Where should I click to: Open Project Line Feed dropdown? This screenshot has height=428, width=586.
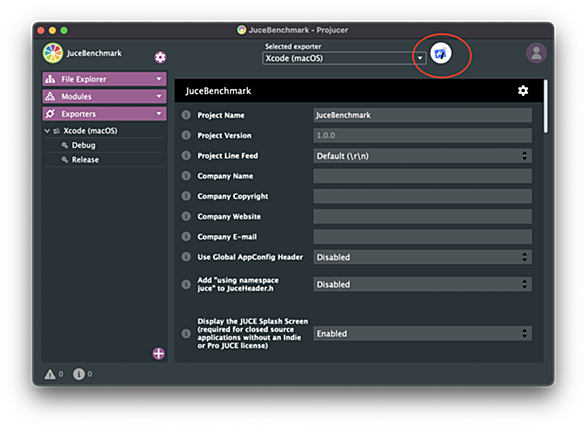pyautogui.click(x=422, y=156)
